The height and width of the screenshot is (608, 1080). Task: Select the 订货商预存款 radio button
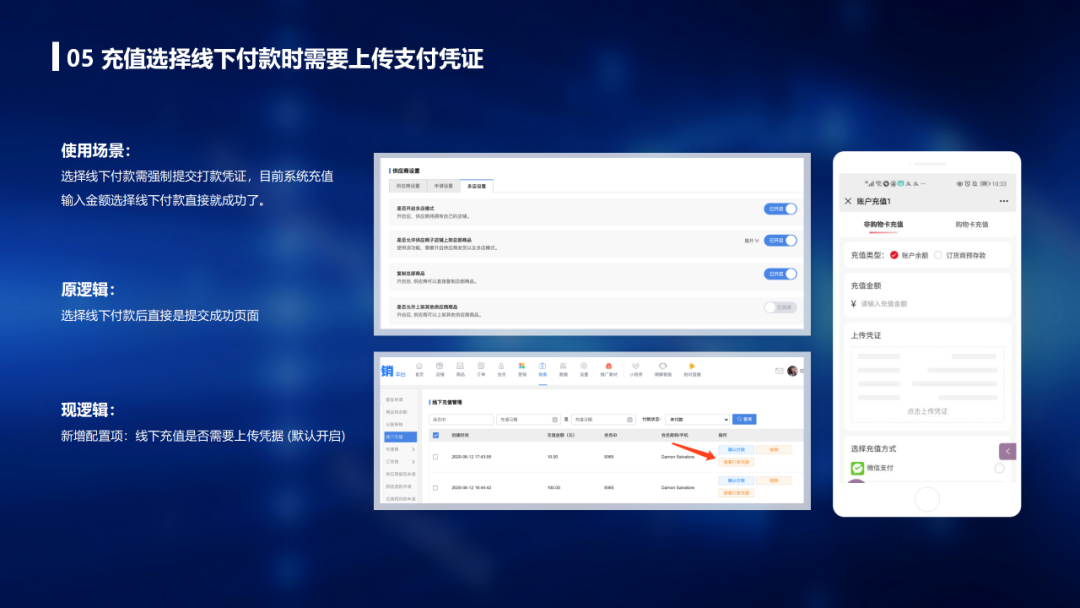coord(938,255)
